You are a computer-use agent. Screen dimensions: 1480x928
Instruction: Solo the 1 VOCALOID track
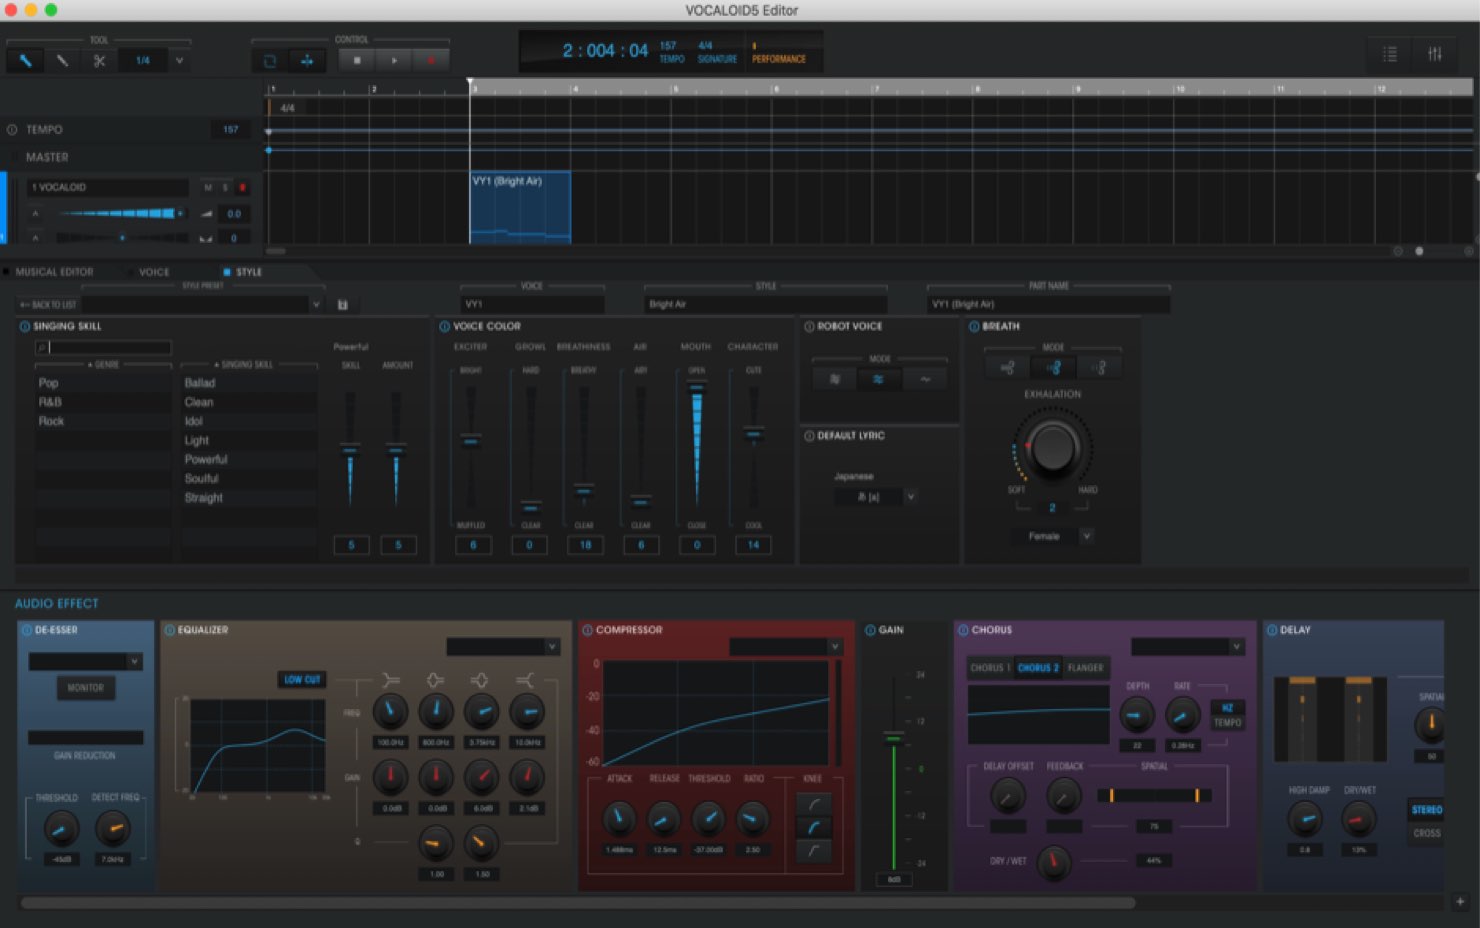click(225, 188)
